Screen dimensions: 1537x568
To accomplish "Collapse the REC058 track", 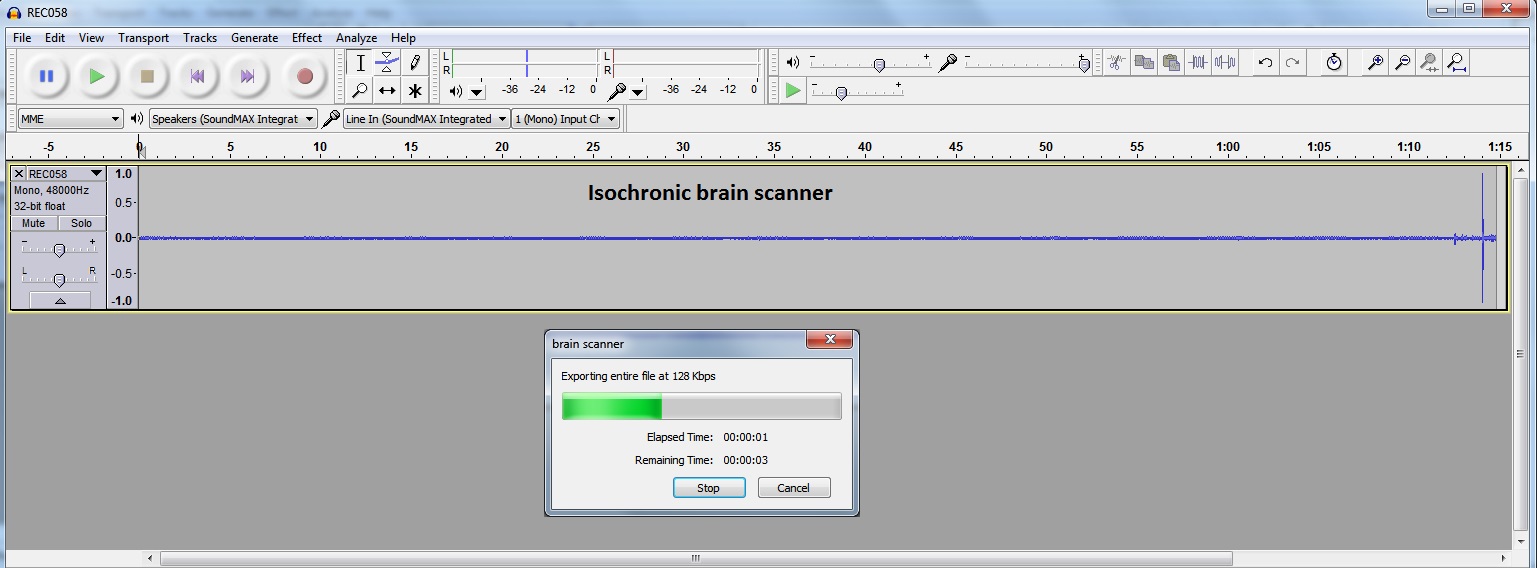I will (59, 300).
